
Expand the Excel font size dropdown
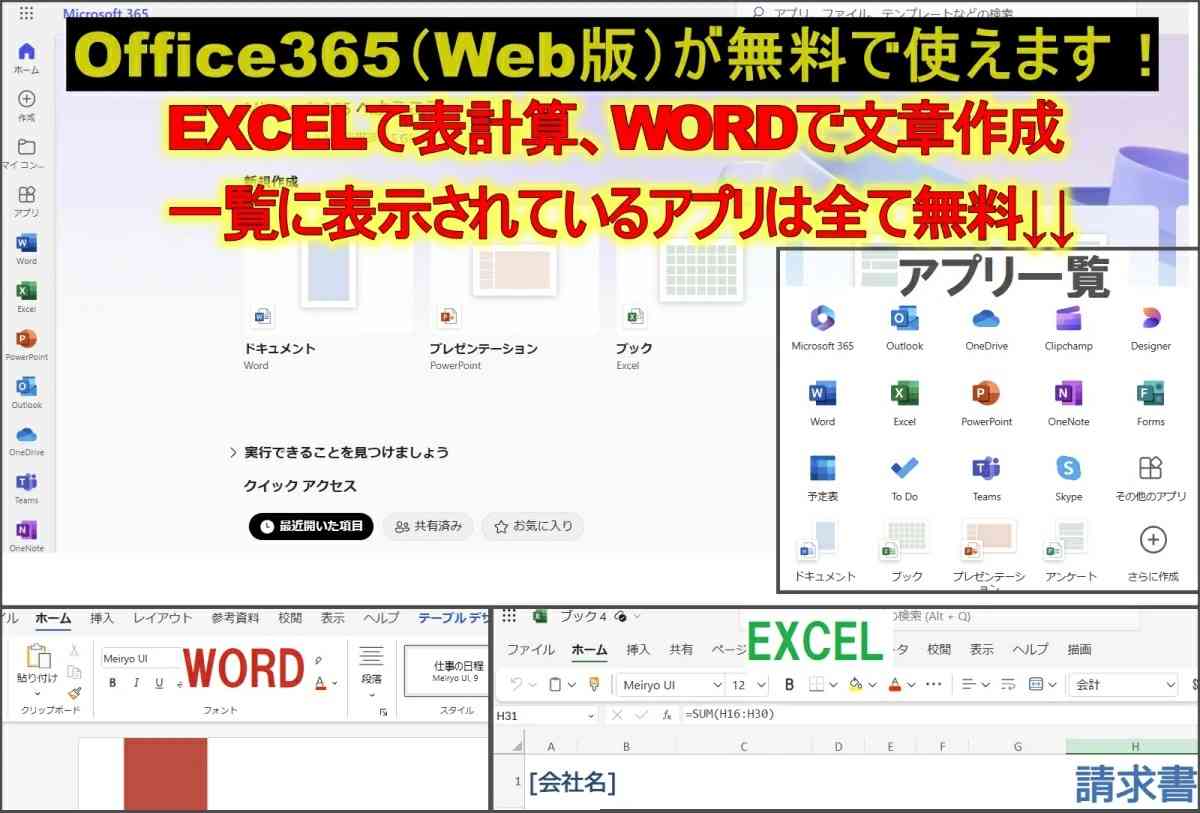pos(760,685)
